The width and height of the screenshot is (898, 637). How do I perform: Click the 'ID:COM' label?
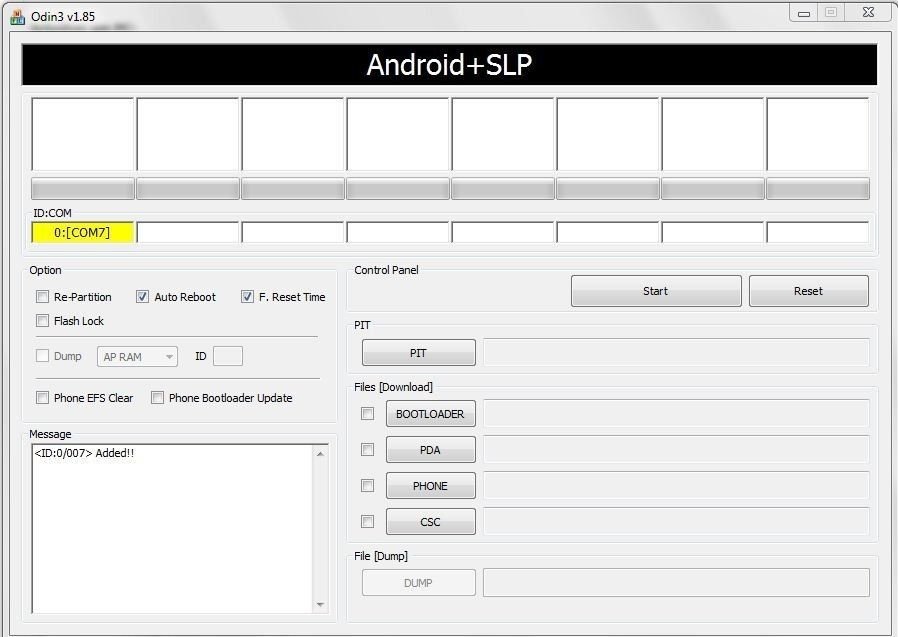(52, 213)
